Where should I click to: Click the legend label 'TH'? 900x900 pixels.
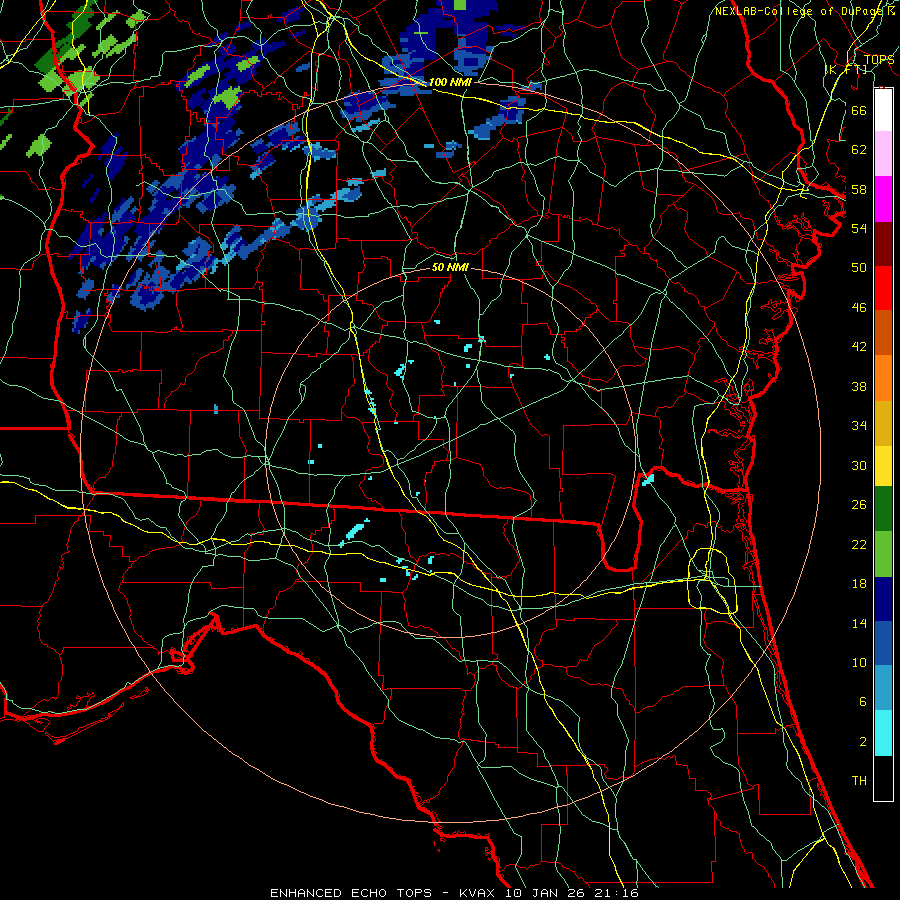pos(859,781)
